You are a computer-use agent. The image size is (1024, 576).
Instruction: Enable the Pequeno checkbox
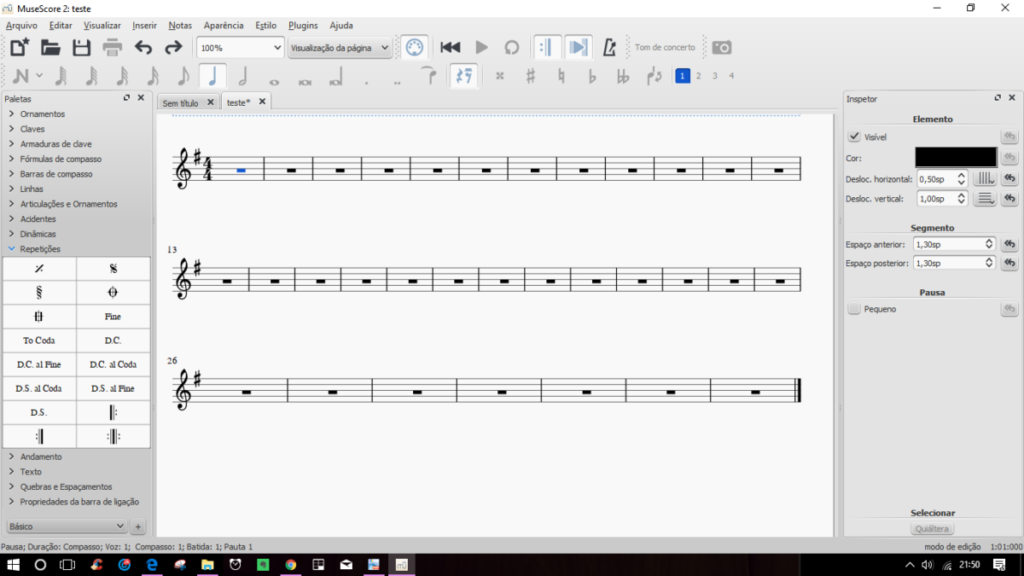[854, 310]
